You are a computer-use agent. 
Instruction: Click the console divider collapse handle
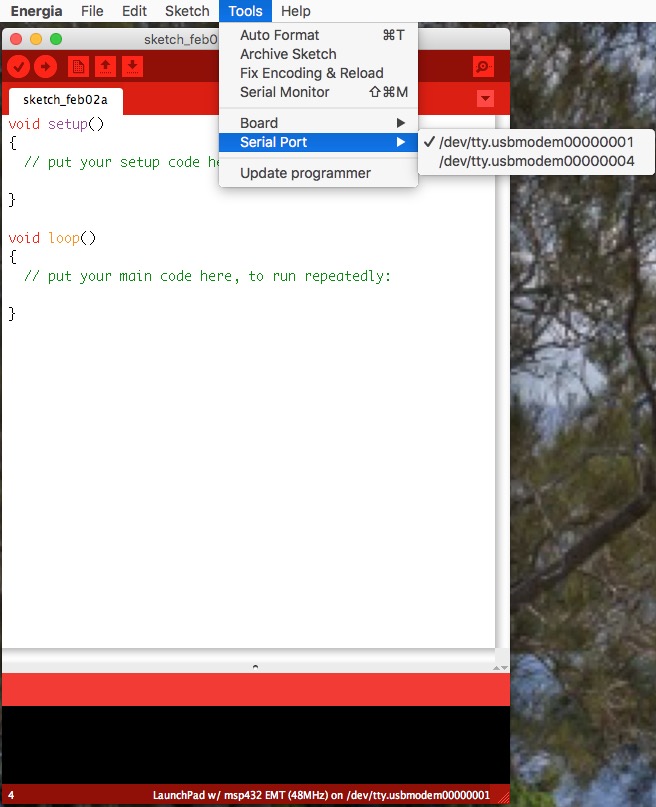click(255, 666)
